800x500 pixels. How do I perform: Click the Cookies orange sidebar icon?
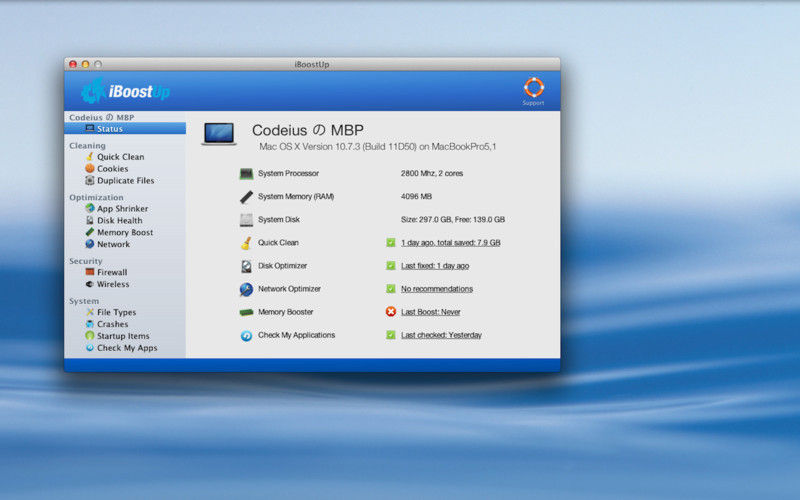tap(90, 168)
